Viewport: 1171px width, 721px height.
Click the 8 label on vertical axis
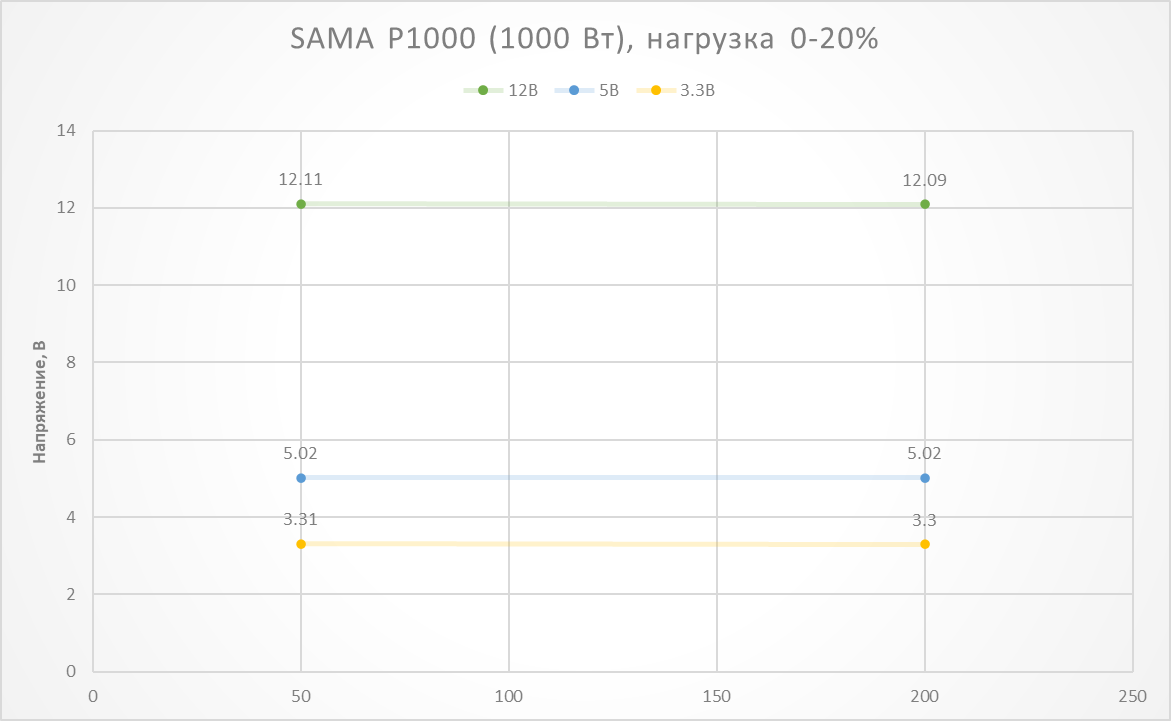(x=72, y=362)
